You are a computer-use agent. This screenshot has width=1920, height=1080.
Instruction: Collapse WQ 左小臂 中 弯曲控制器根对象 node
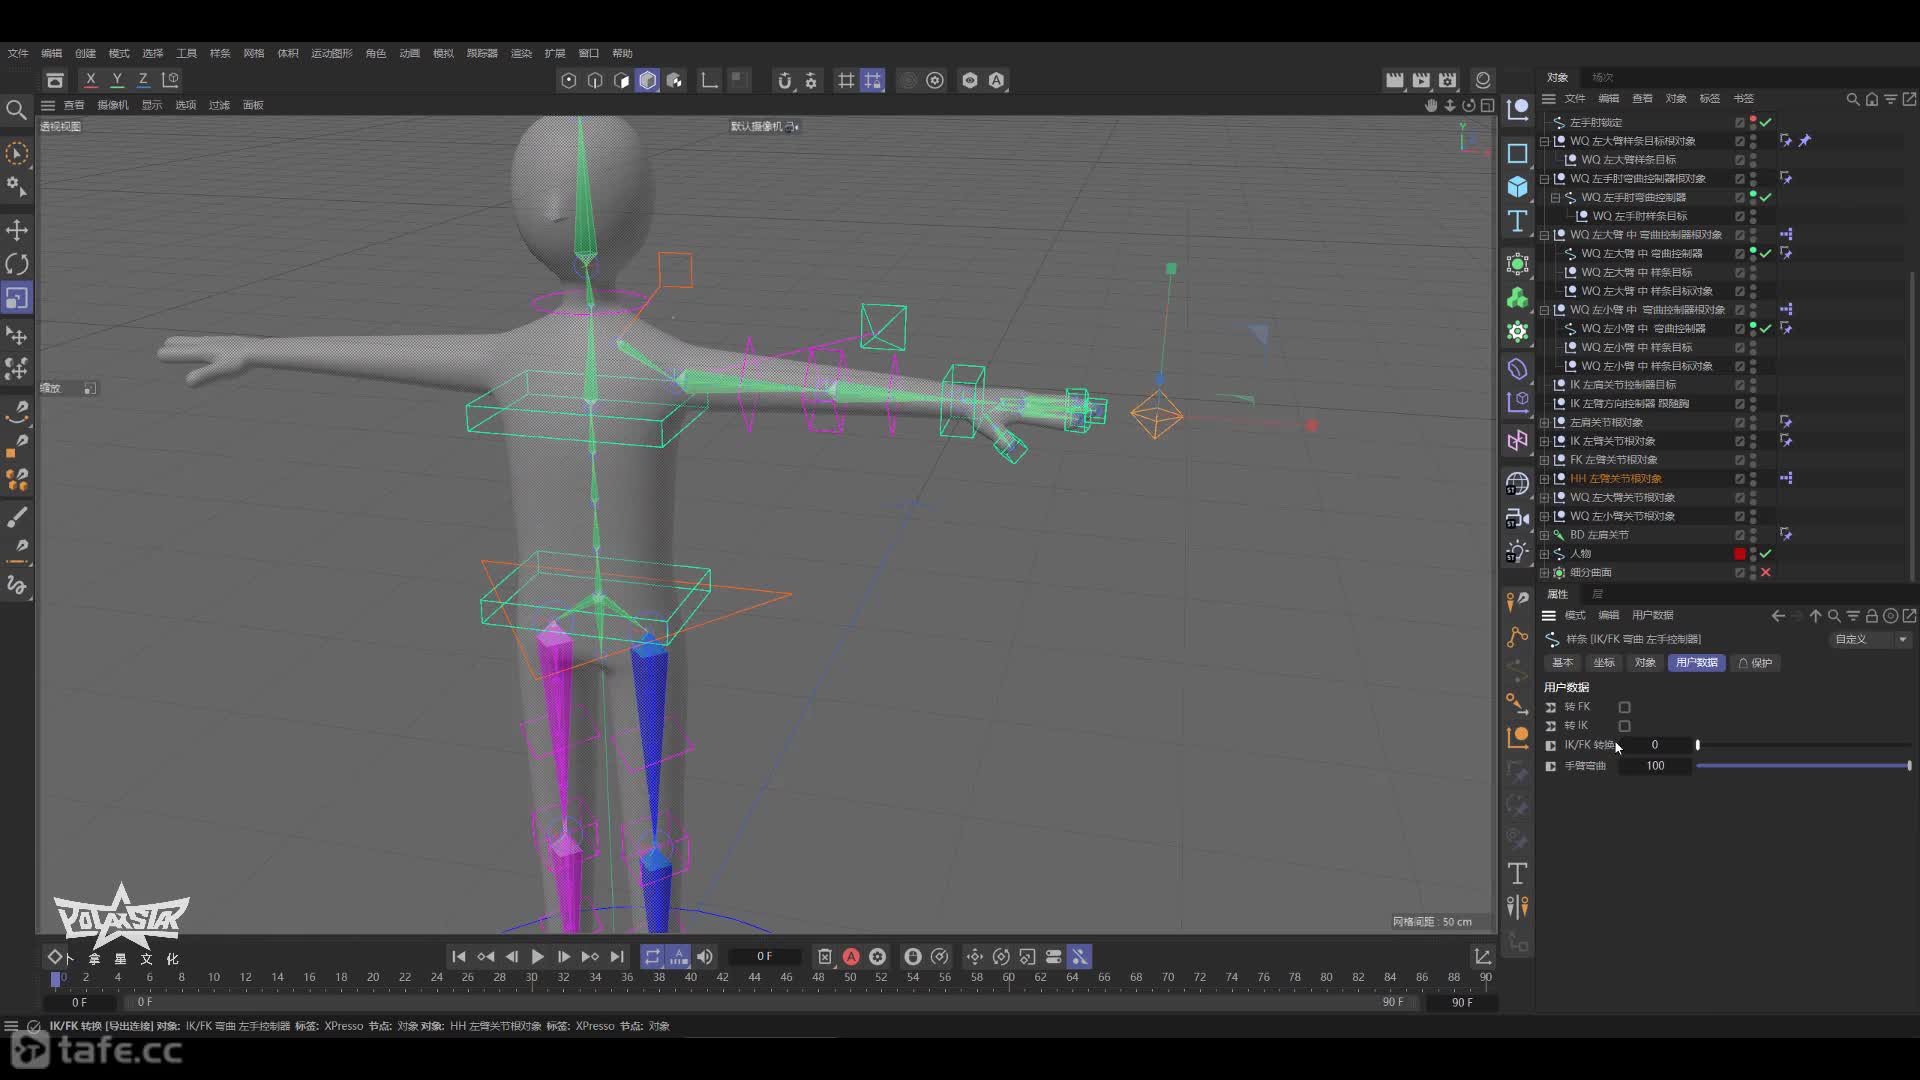1545,310
